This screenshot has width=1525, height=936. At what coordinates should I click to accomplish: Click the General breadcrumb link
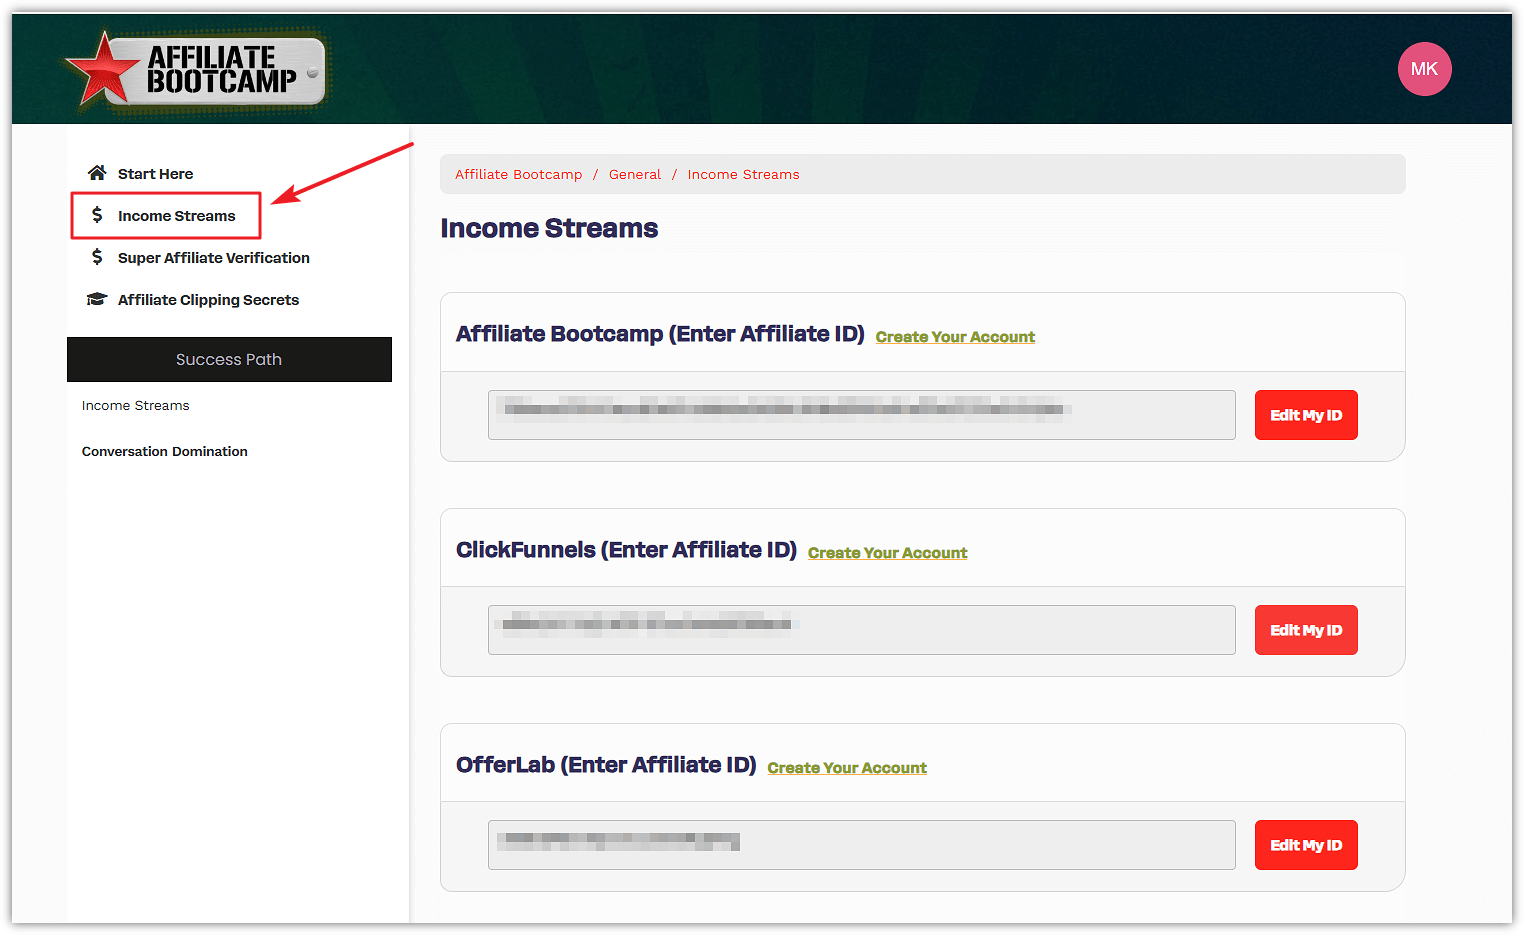pos(635,175)
